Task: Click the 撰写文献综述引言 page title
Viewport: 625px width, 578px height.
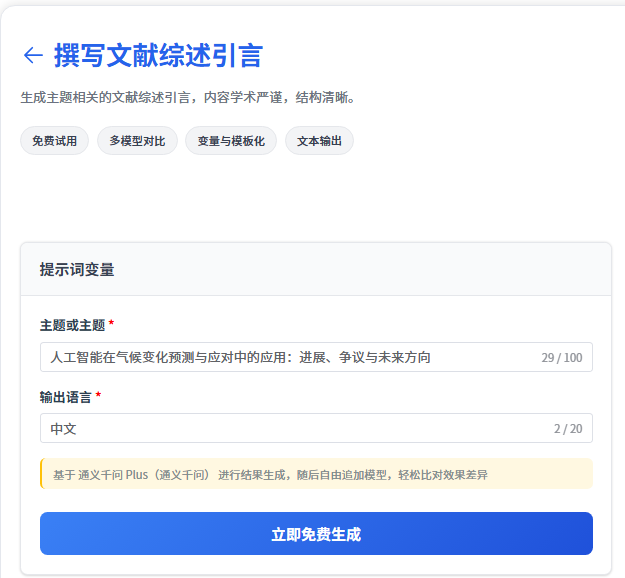Action: click(158, 55)
